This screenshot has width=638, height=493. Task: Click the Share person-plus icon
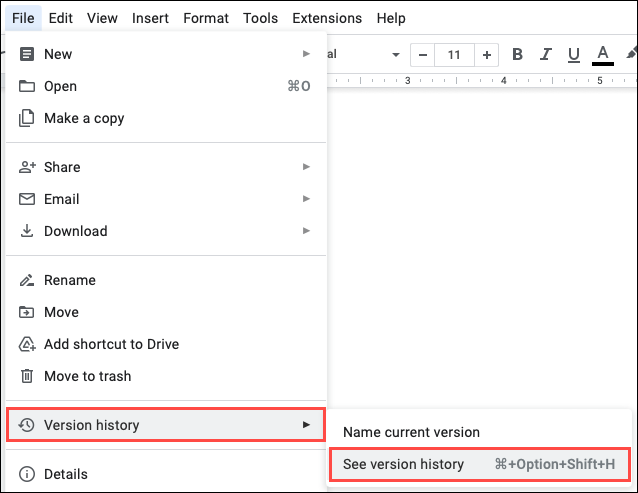pyautogui.click(x=27, y=167)
